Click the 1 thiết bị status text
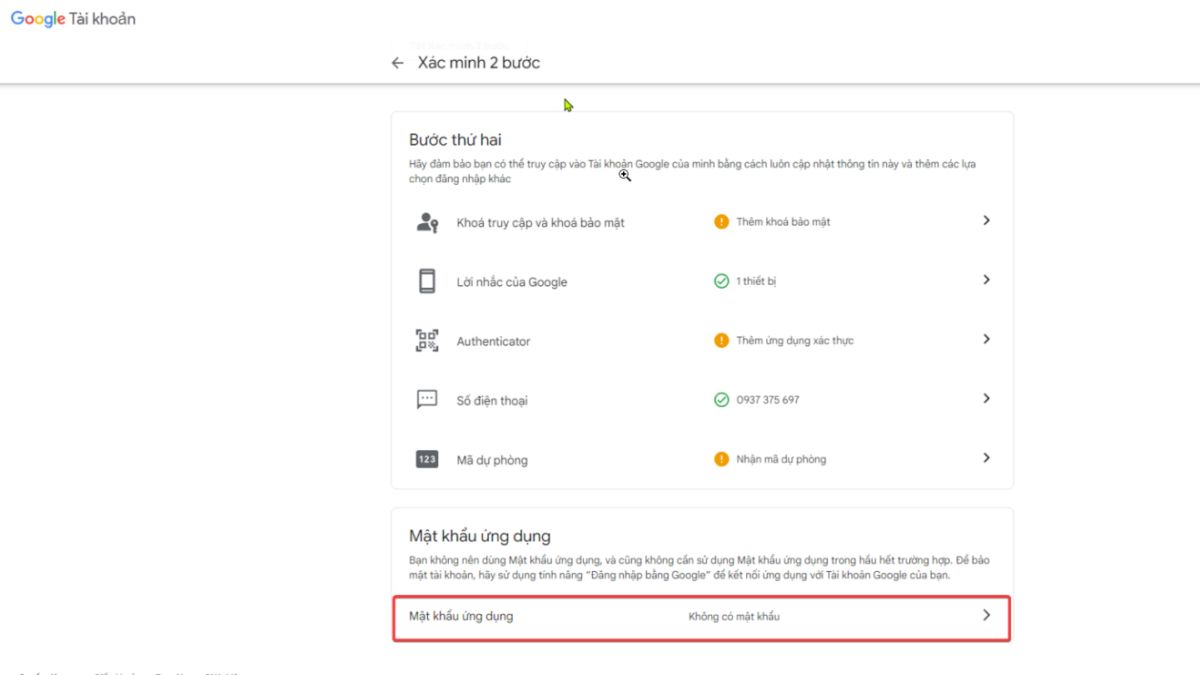 [756, 281]
